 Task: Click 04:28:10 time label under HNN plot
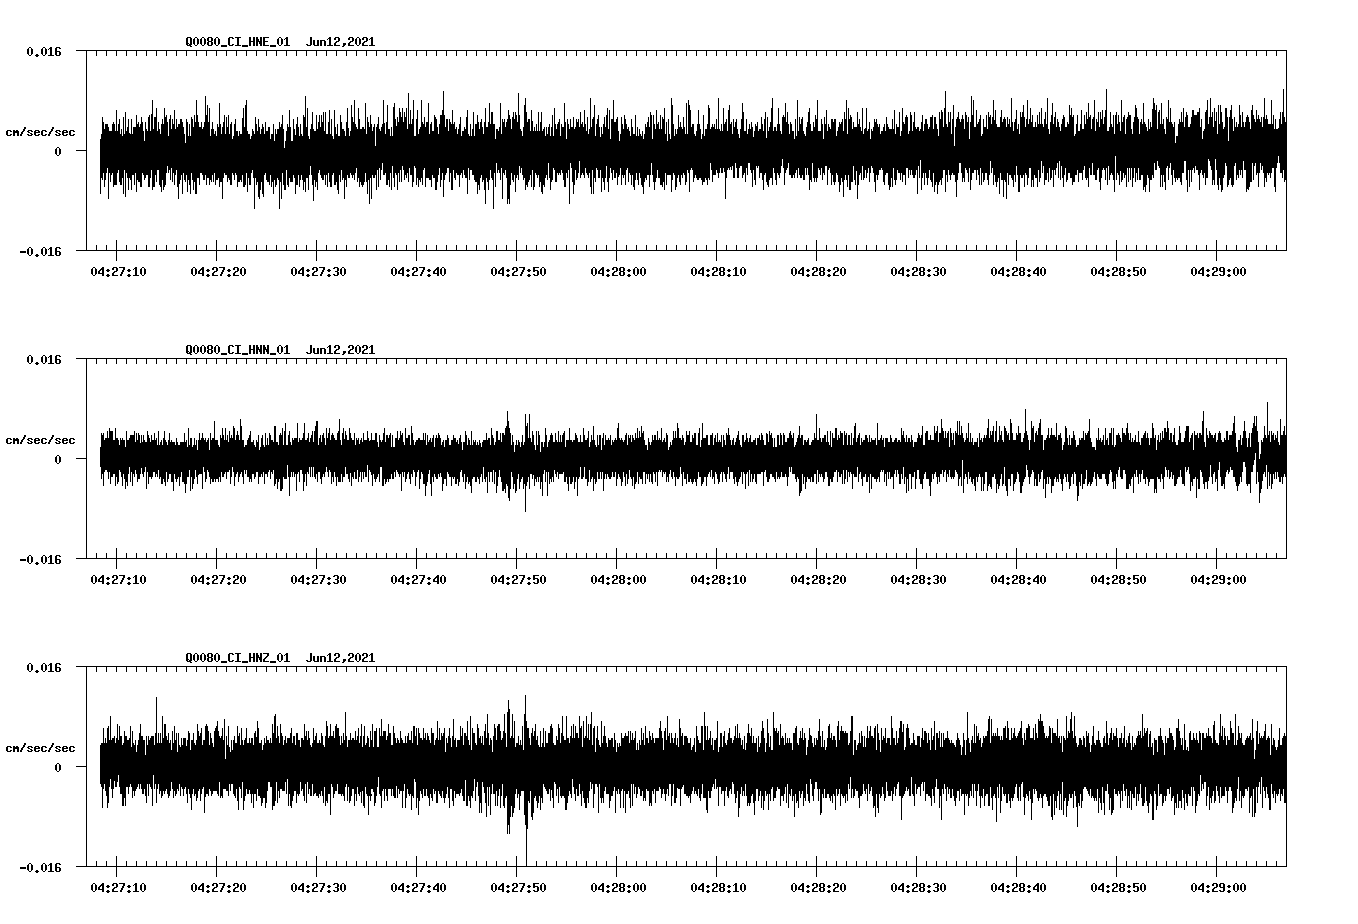tap(718, 579)
